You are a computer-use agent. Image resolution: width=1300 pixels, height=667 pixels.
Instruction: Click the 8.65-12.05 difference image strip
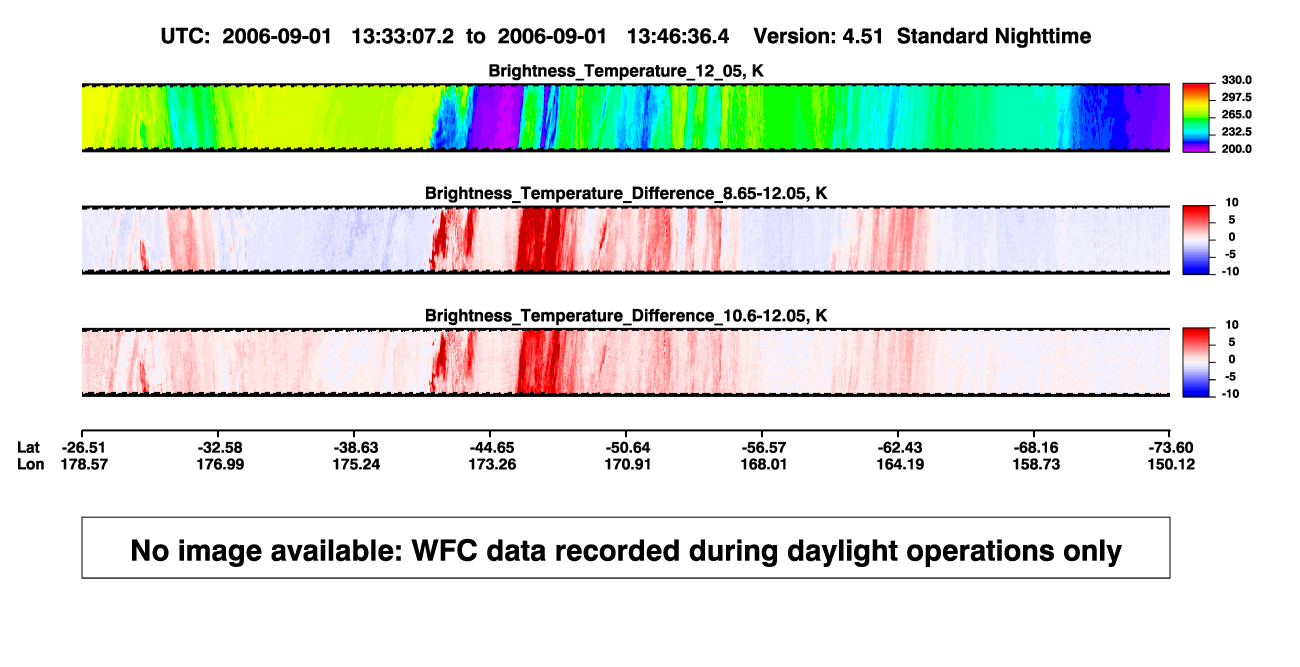pyautogui.click(x=625, y=239)
